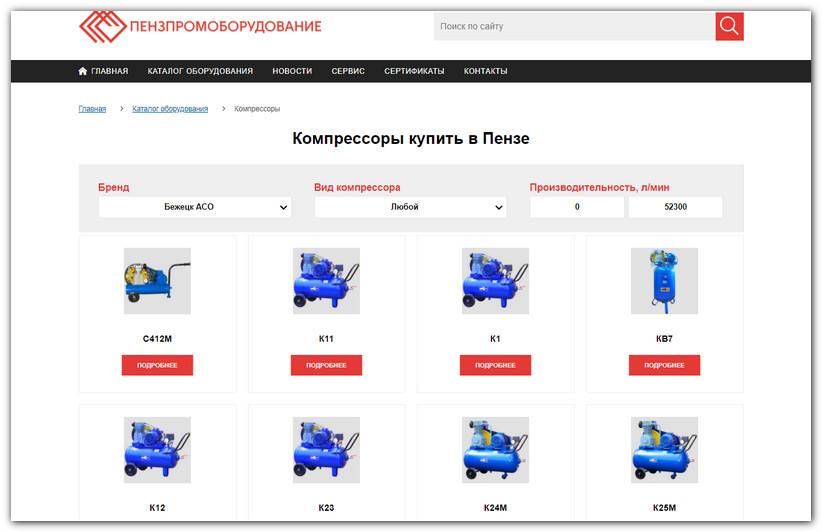The image size is (822, 532).
Task: Open the К1 compressor thumbnail
Action: coord(495,281)
